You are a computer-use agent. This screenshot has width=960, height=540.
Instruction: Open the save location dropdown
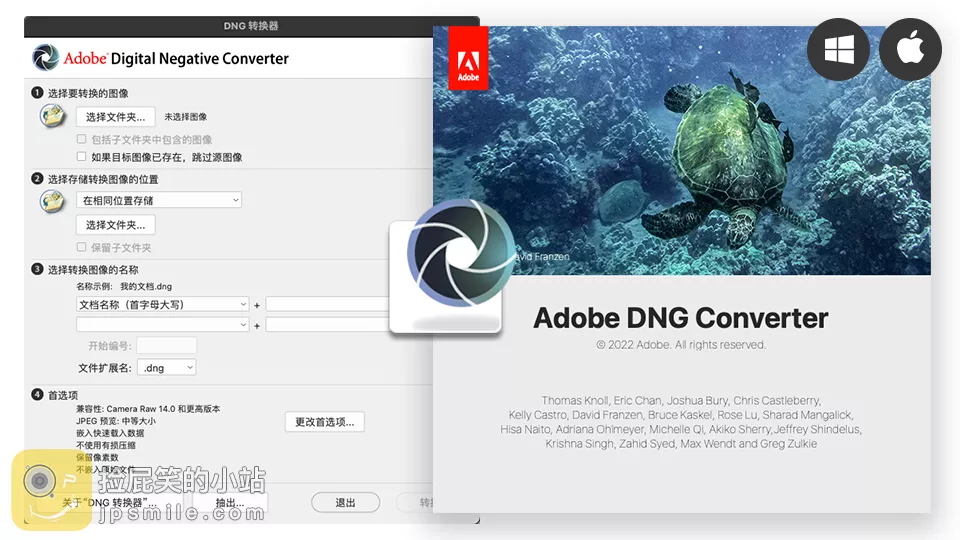(160, 200)
